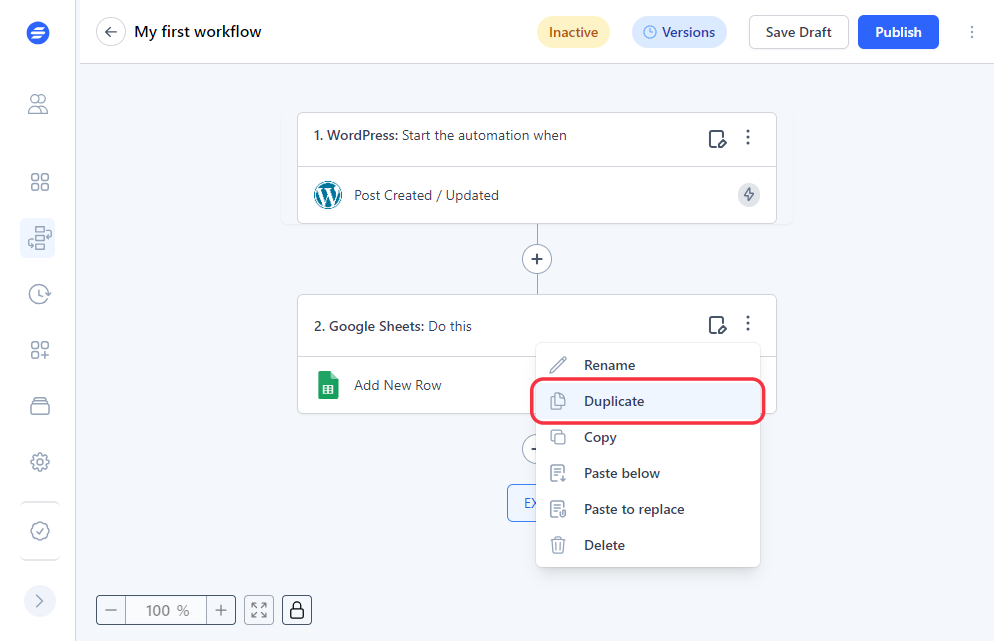
Task: Click the edit note icon on WordPress step
Action: pyautogui.click(x=717, y=139)
